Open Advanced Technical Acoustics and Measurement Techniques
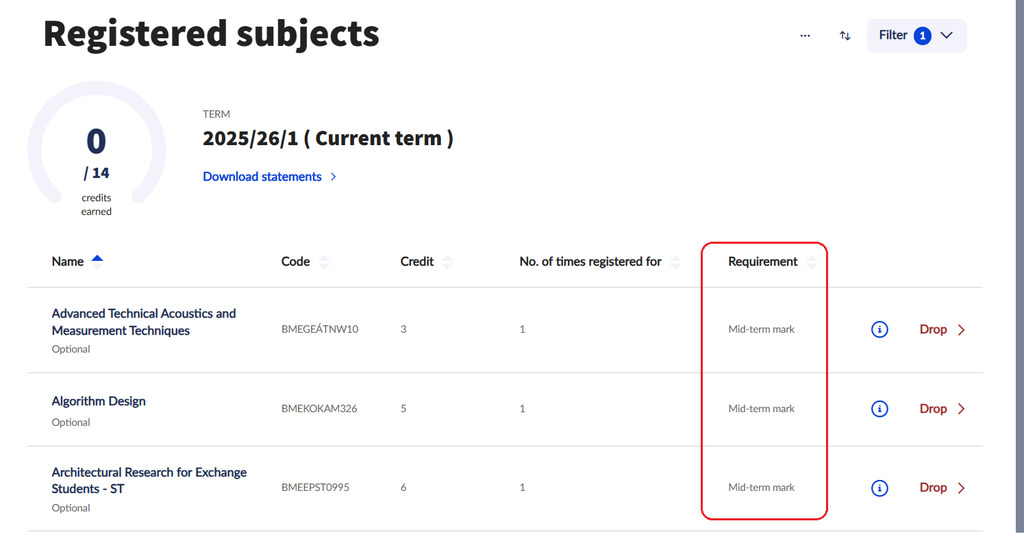This screenshot has width=1024, height=545. (x=143, y=322)
